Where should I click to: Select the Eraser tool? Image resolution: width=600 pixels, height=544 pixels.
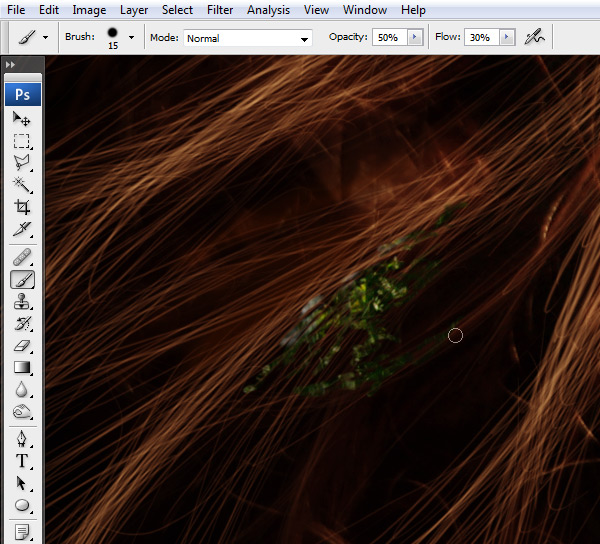[x=22, y=346]
